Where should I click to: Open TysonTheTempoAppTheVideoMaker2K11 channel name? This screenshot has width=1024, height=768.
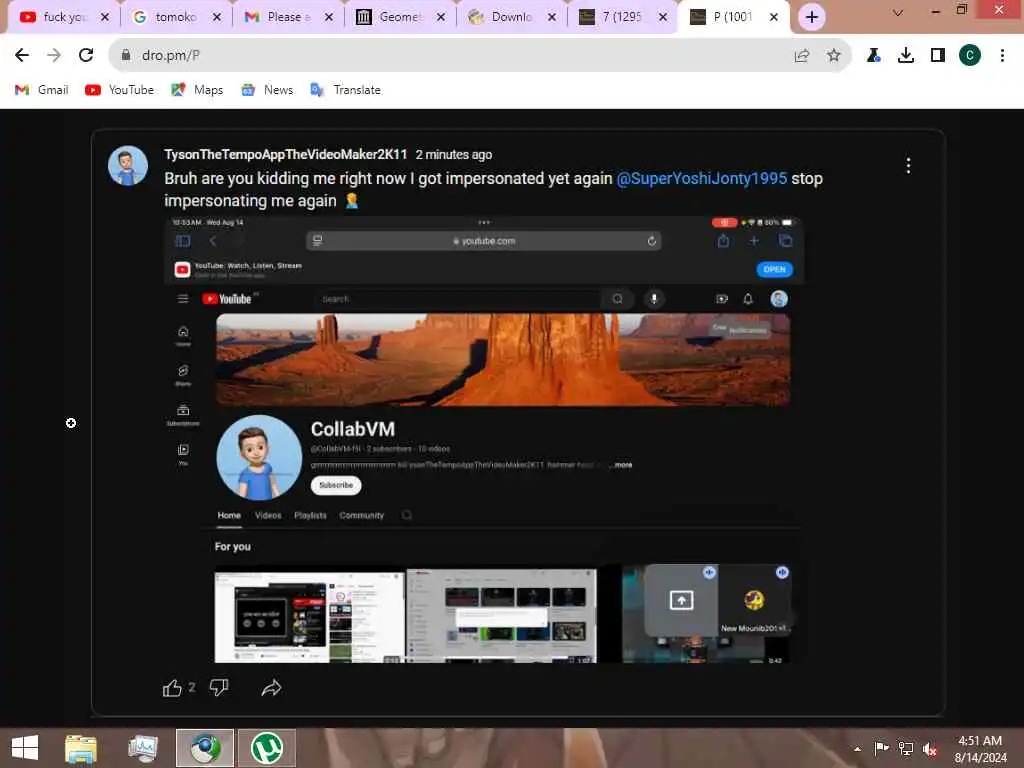click(x=285, y=154)
